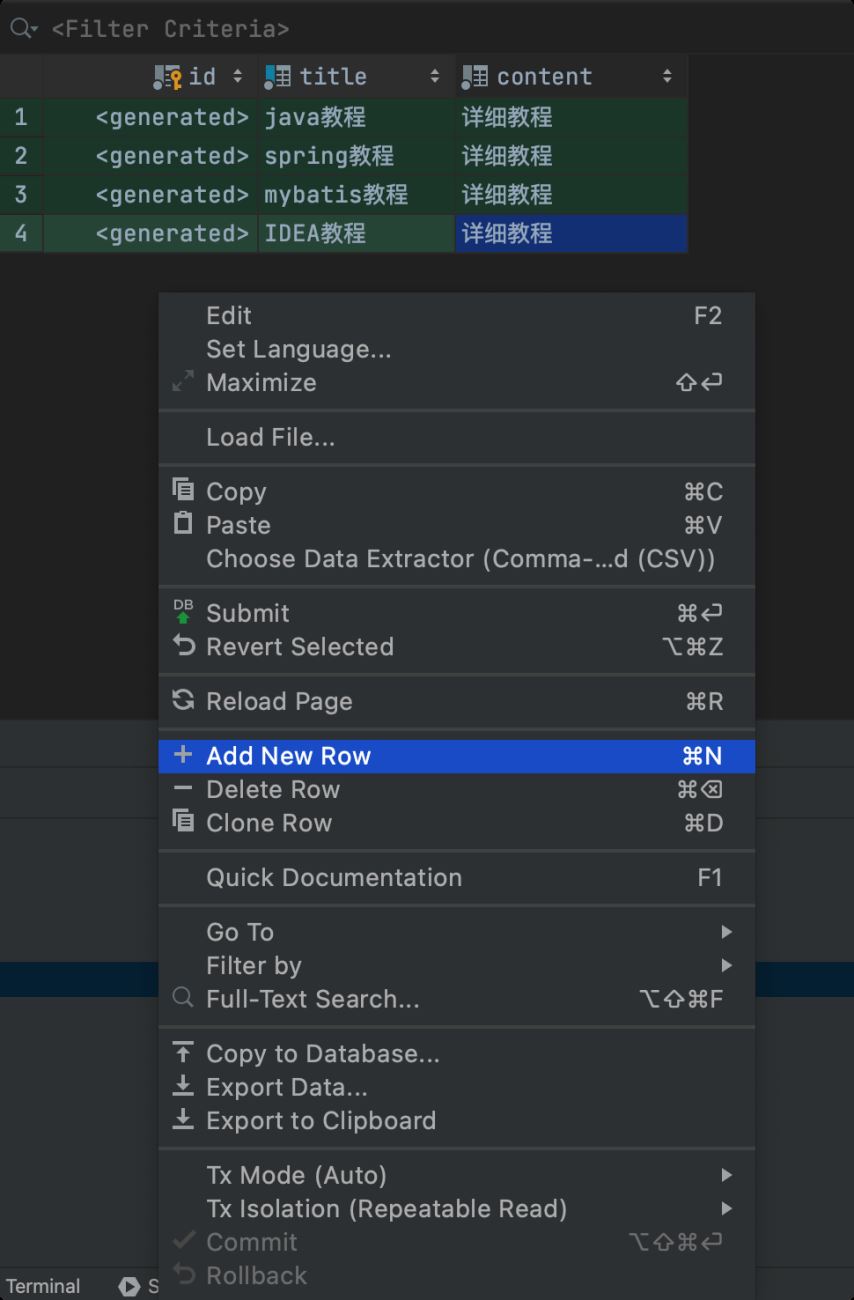Click the Clone Row icon

pyautogui.click(x=183, y=822)
